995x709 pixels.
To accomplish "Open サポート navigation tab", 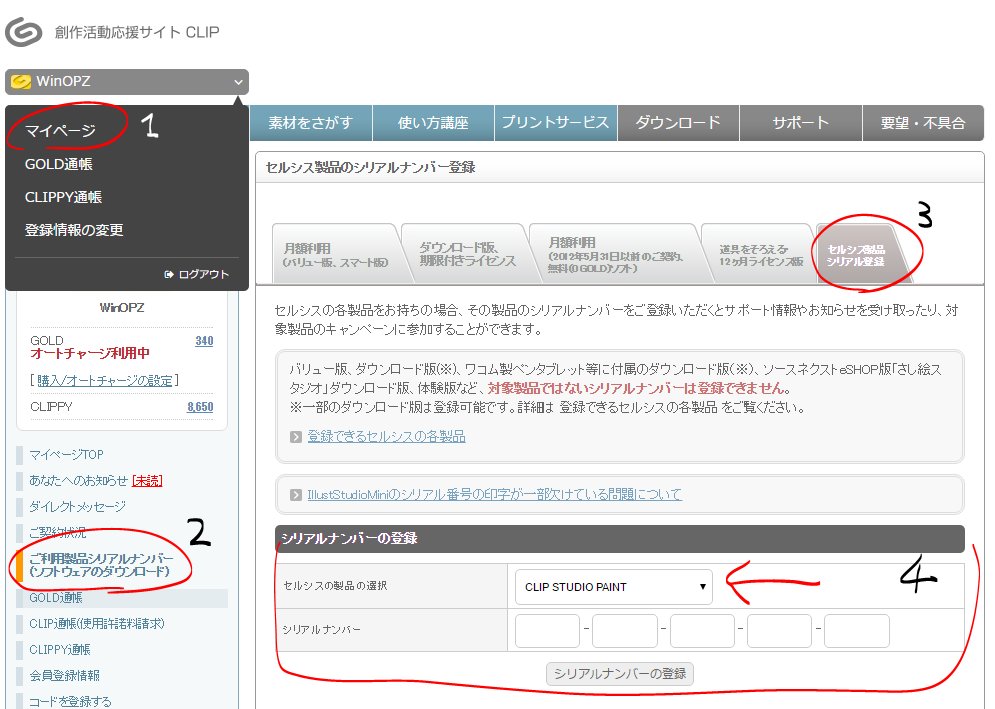I will click(x=801, y=123).
